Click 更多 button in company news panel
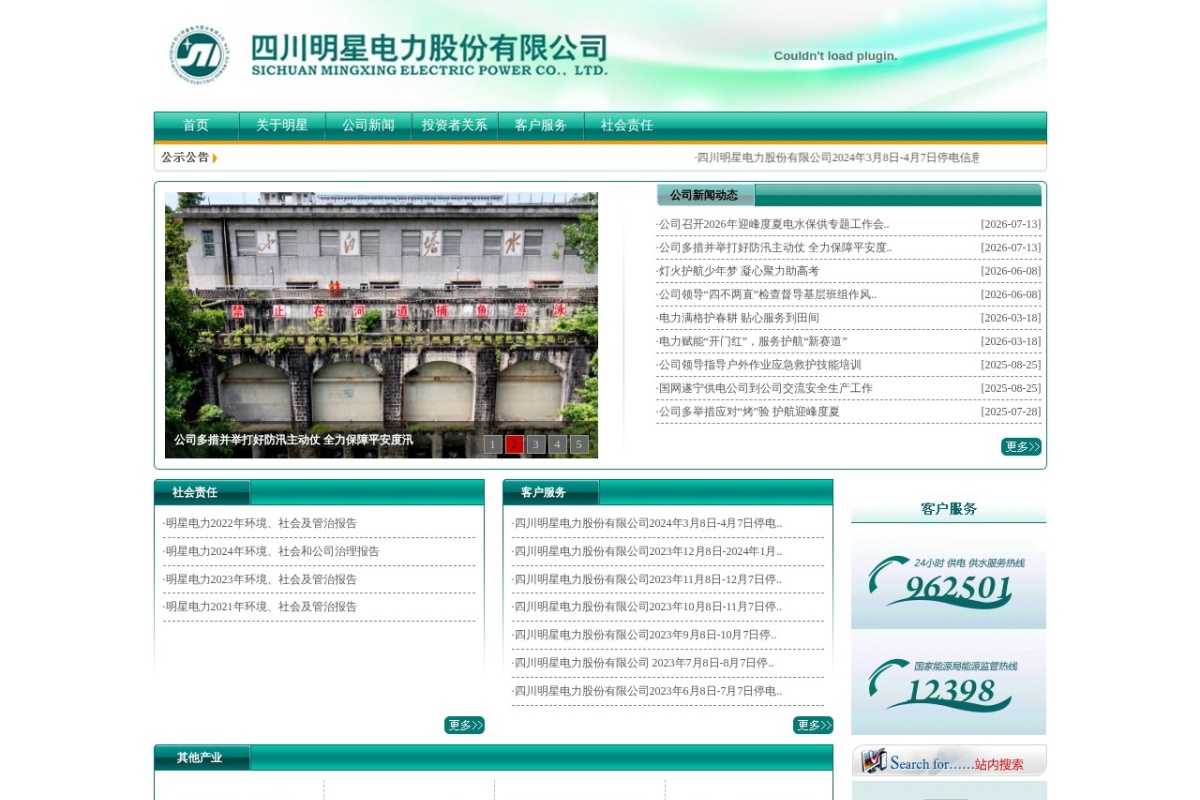 1021,447
